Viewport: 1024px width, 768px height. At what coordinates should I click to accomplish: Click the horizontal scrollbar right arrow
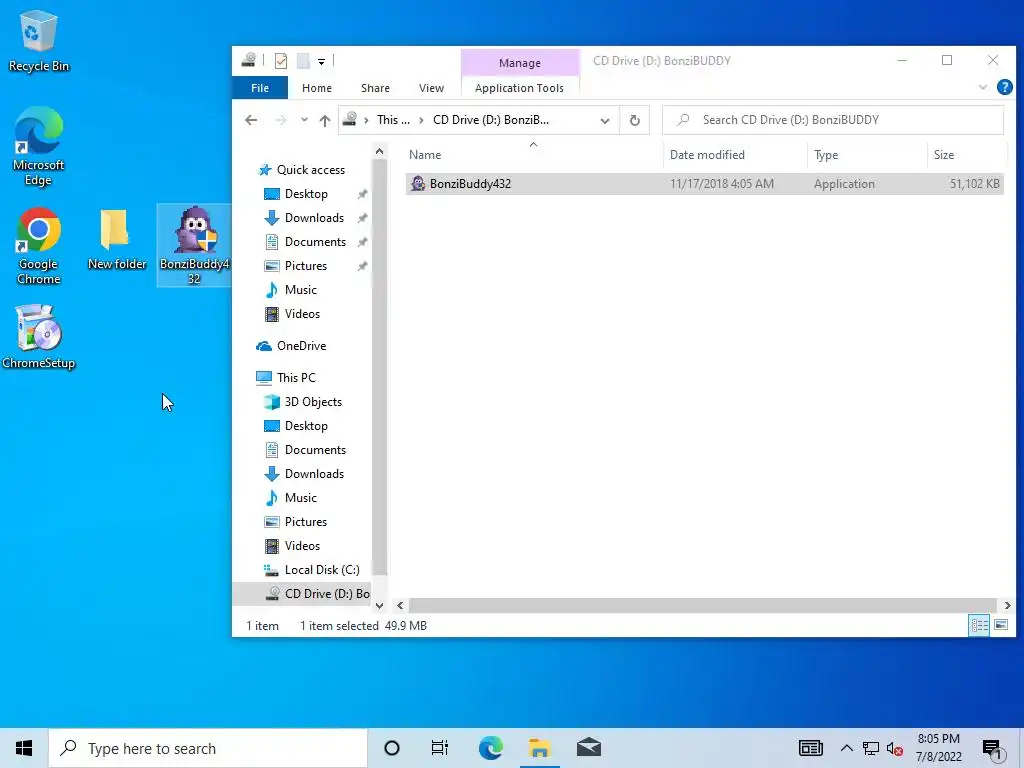(x=1008, y=605)
